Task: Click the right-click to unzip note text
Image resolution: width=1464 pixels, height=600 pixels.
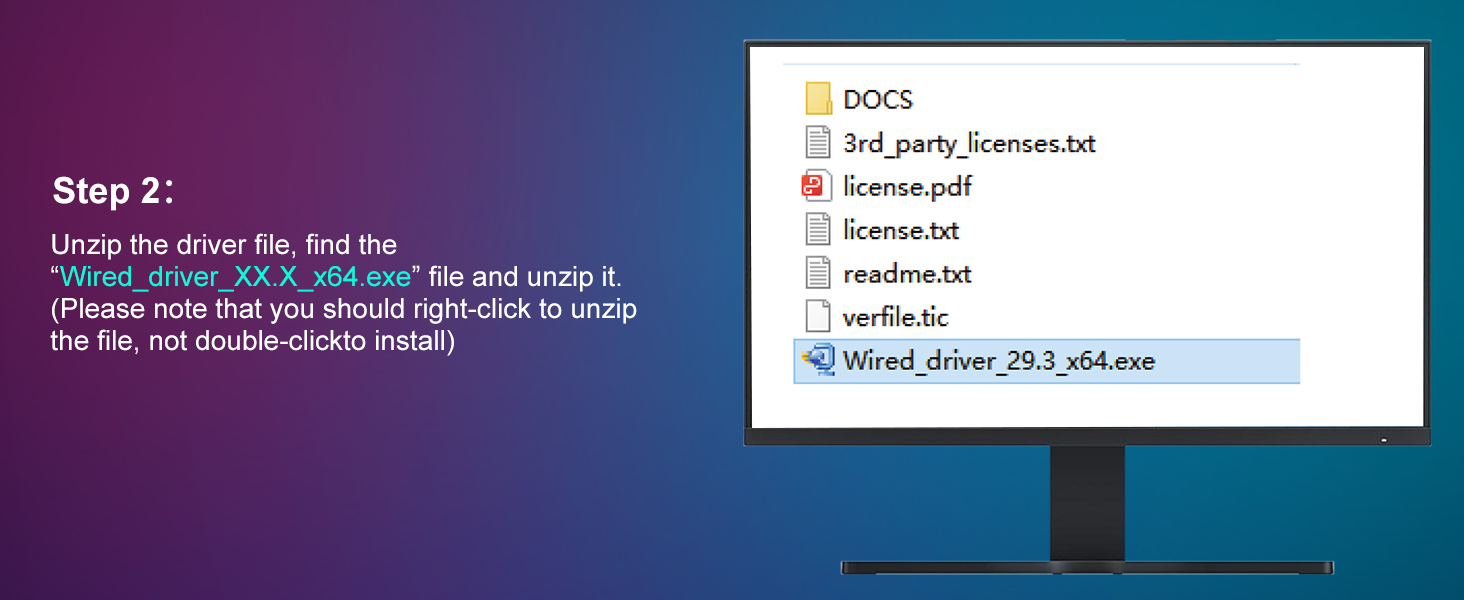Action: pyautogui.click(x=343, y=309)
